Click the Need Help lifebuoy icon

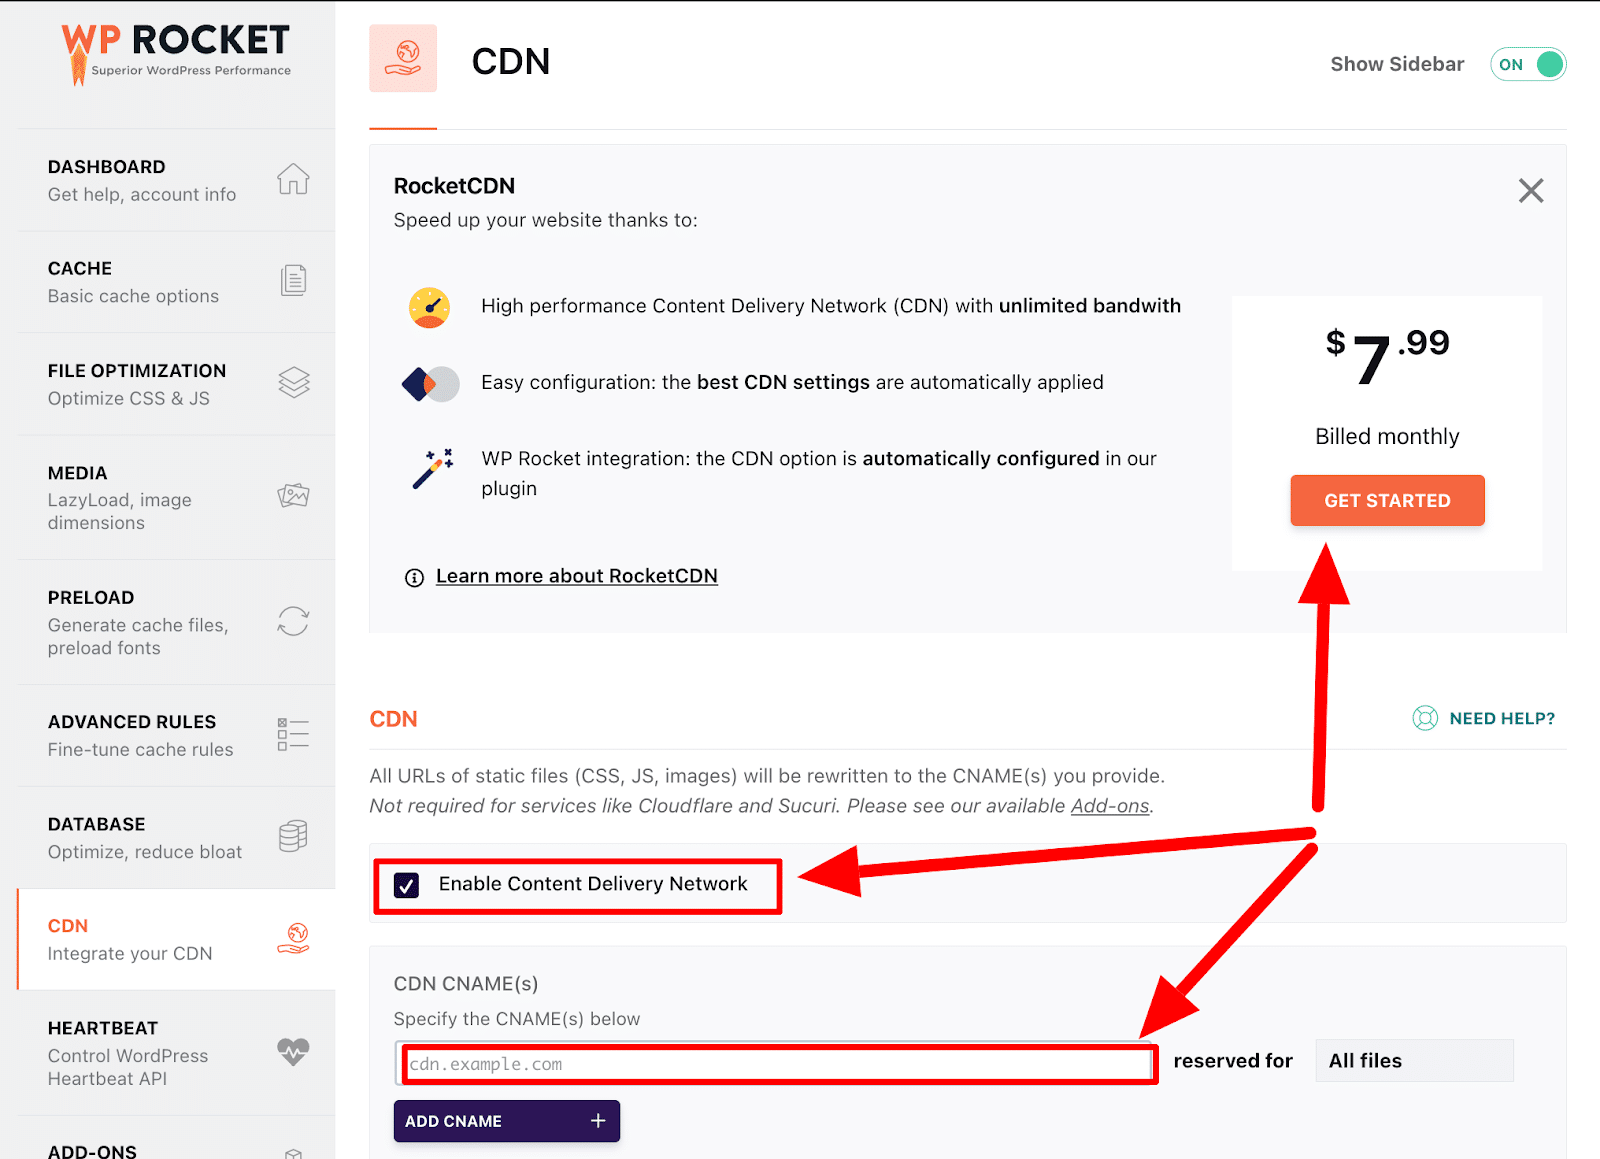[1424, 718]
